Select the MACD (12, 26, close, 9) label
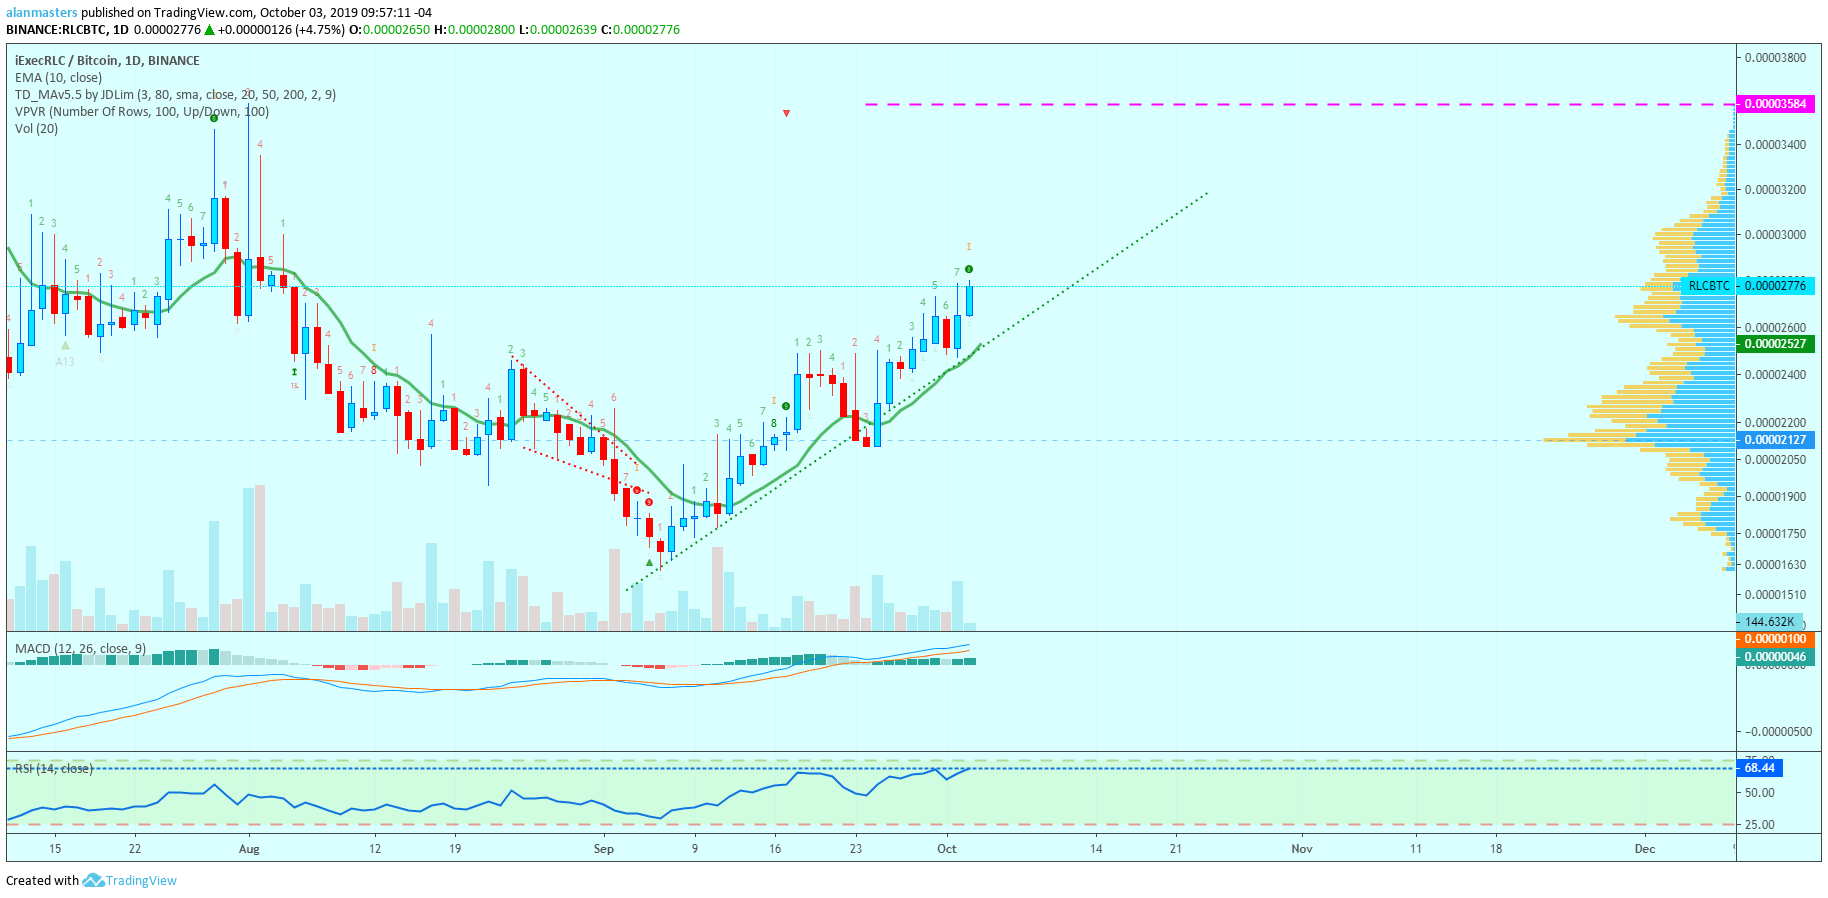This screenshot has height=898, width=1828. tap(80, 649)
